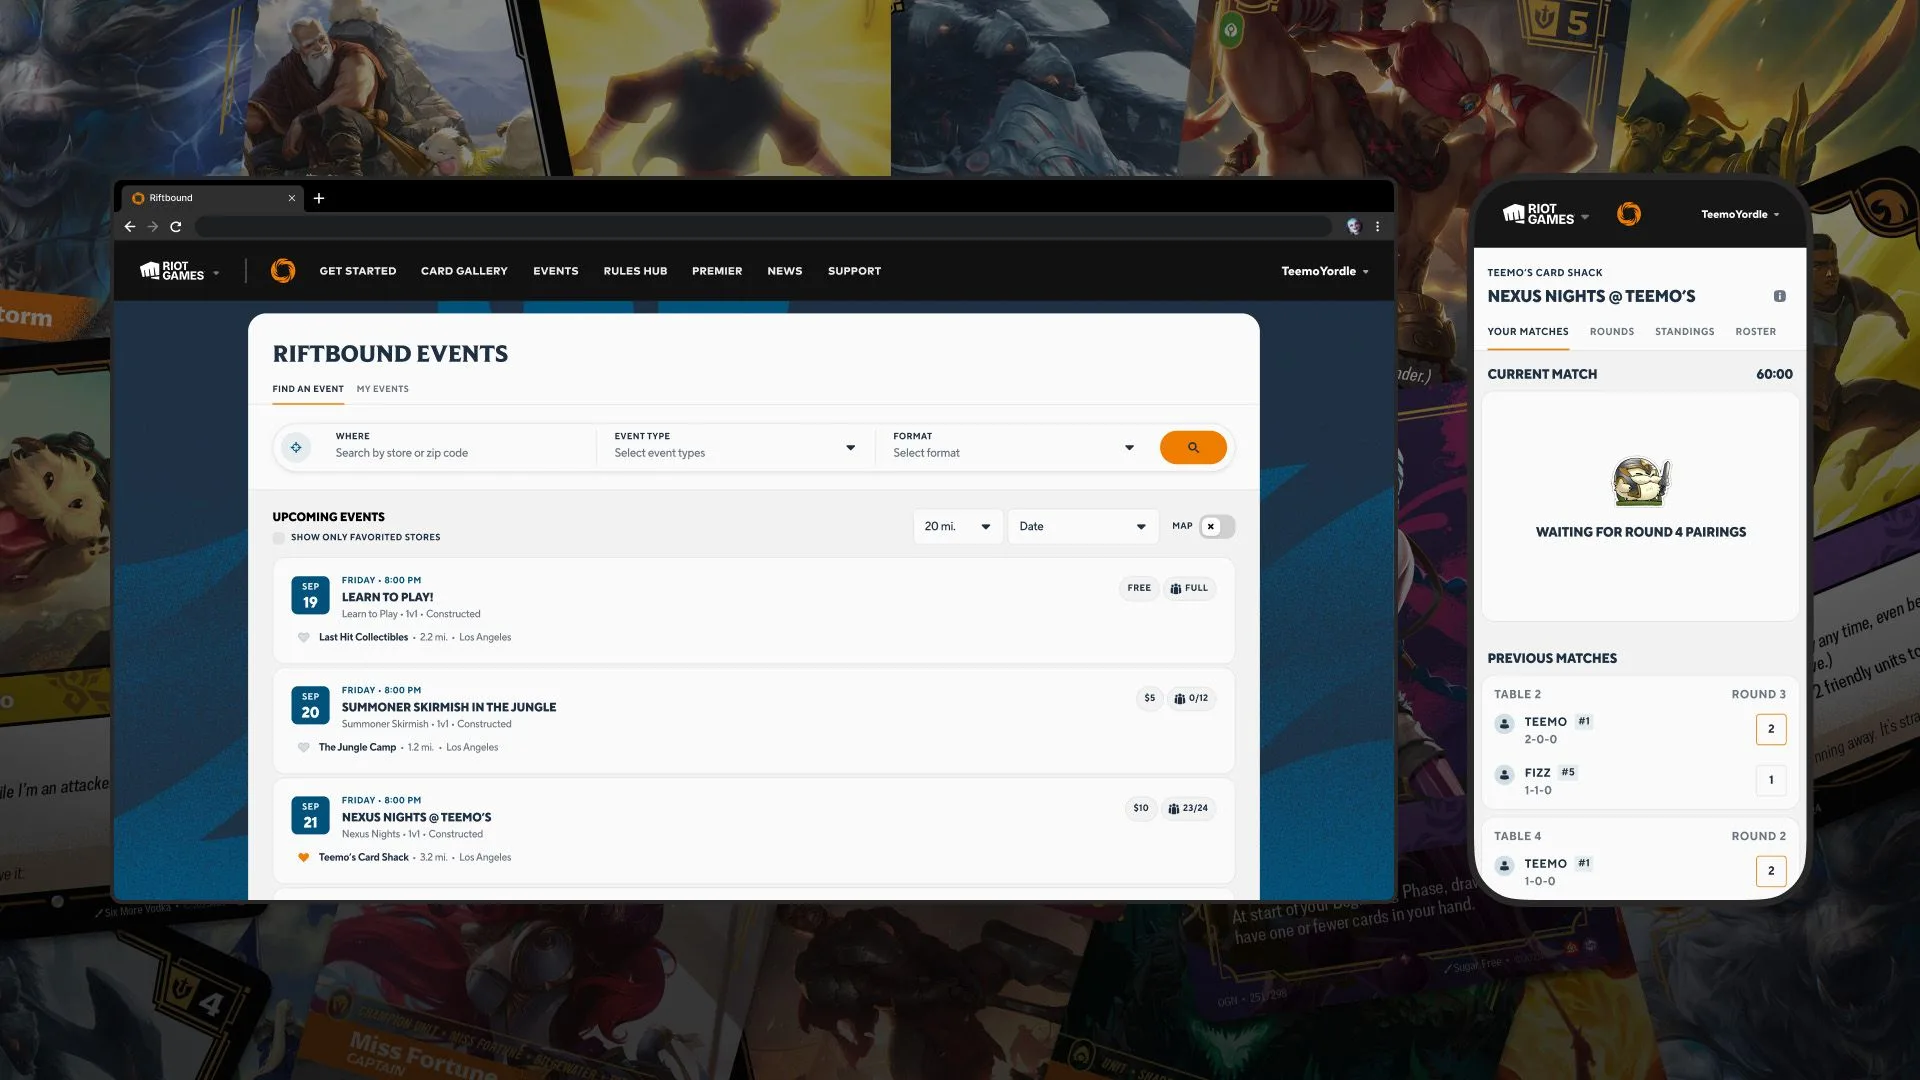Open the 20 mi. distance dropdown

click(x=958, y=526)
